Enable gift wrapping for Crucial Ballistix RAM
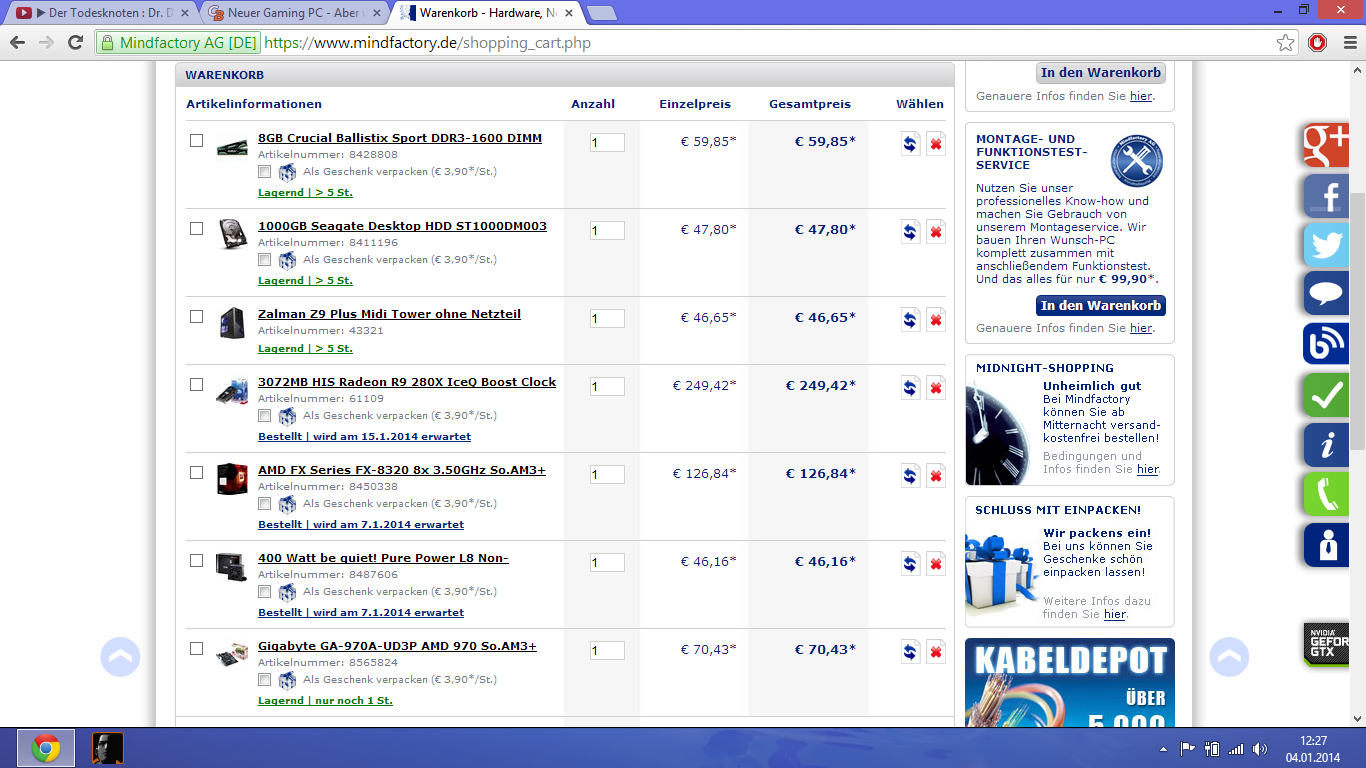Screen dimensions: 1366x768 tap(264, 172)
